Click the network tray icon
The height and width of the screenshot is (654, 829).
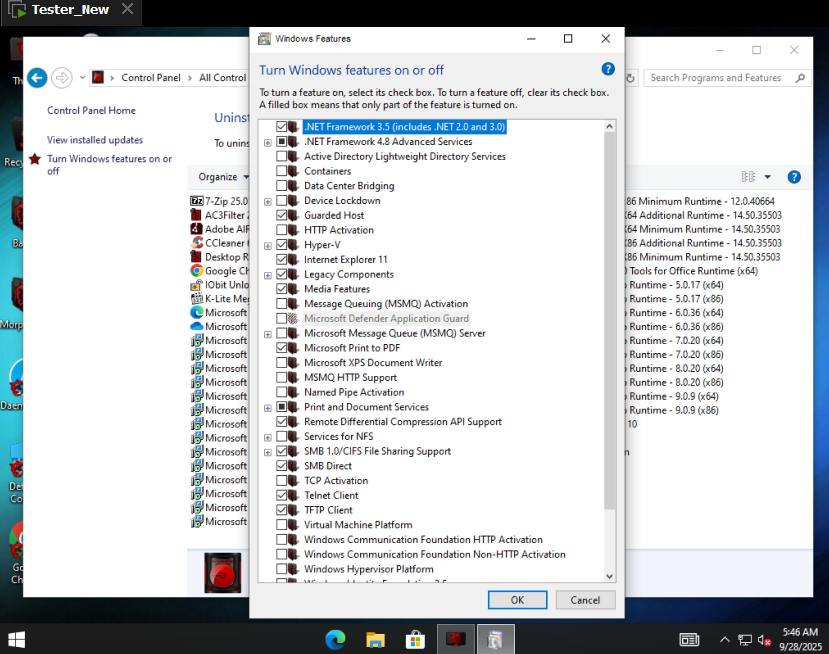(x=745, y=640)
